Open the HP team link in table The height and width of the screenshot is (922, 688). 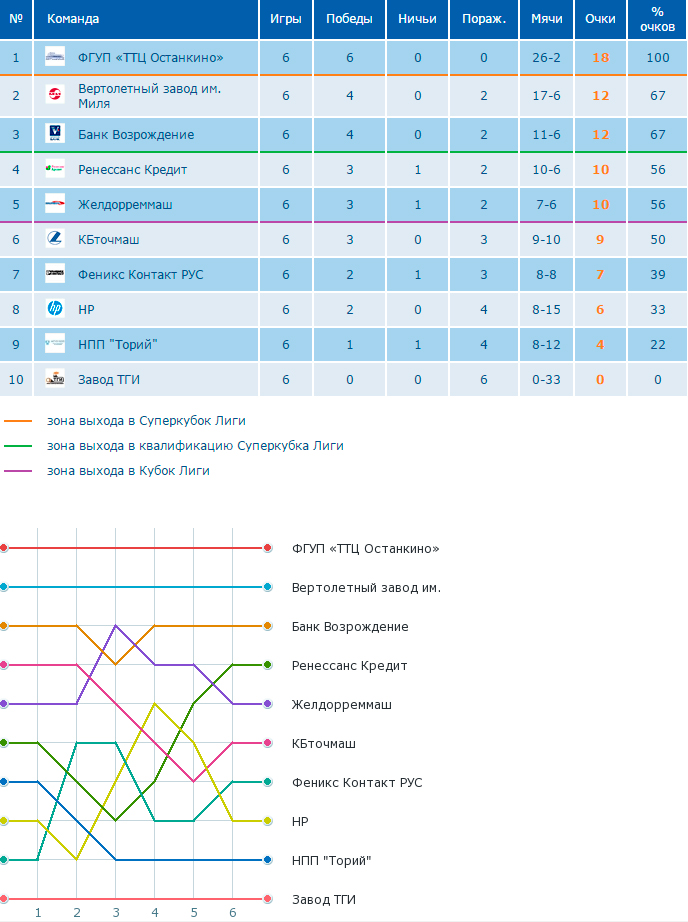click(86, 309)
